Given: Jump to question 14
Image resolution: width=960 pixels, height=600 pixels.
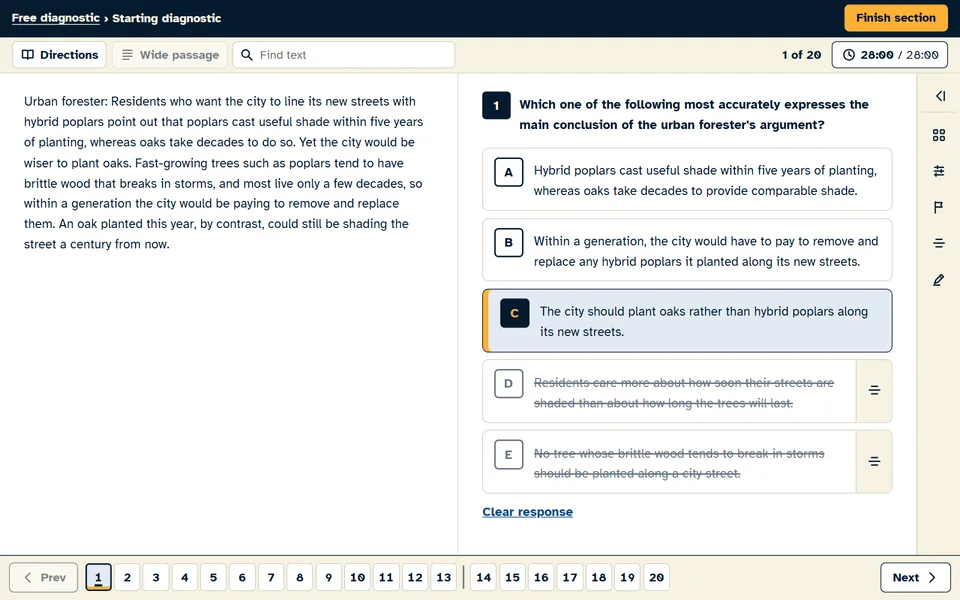Looking at the screenshot, I should pos(484,577).
